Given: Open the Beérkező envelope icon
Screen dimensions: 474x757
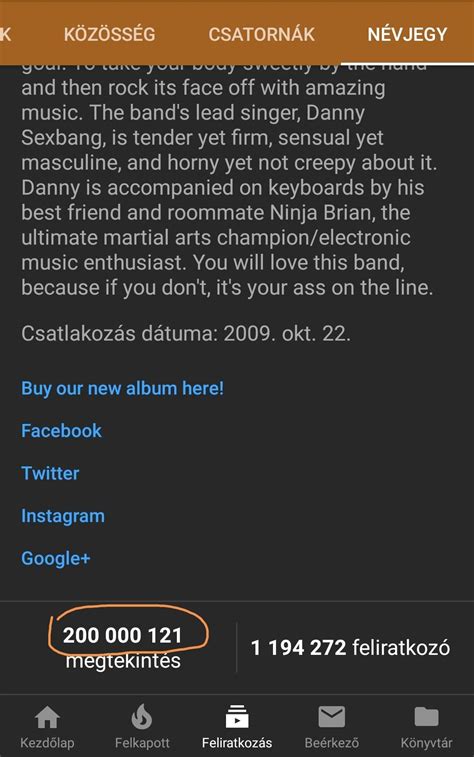Looking at the screenshot, I should tap(332, 716).
